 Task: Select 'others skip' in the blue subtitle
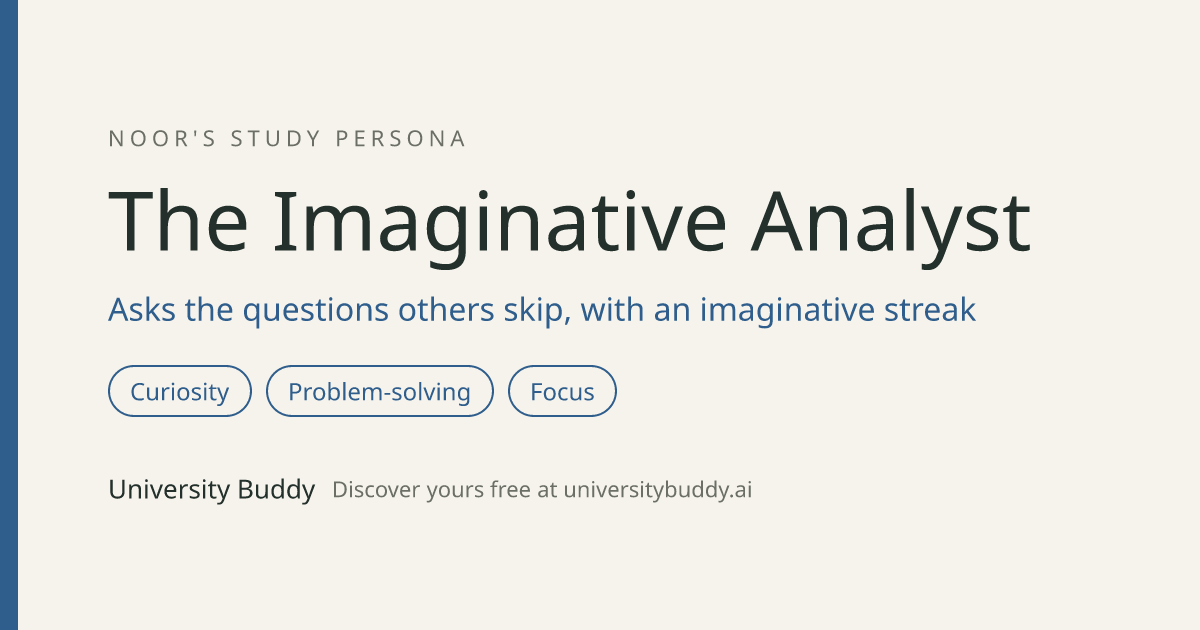point(485,309)
